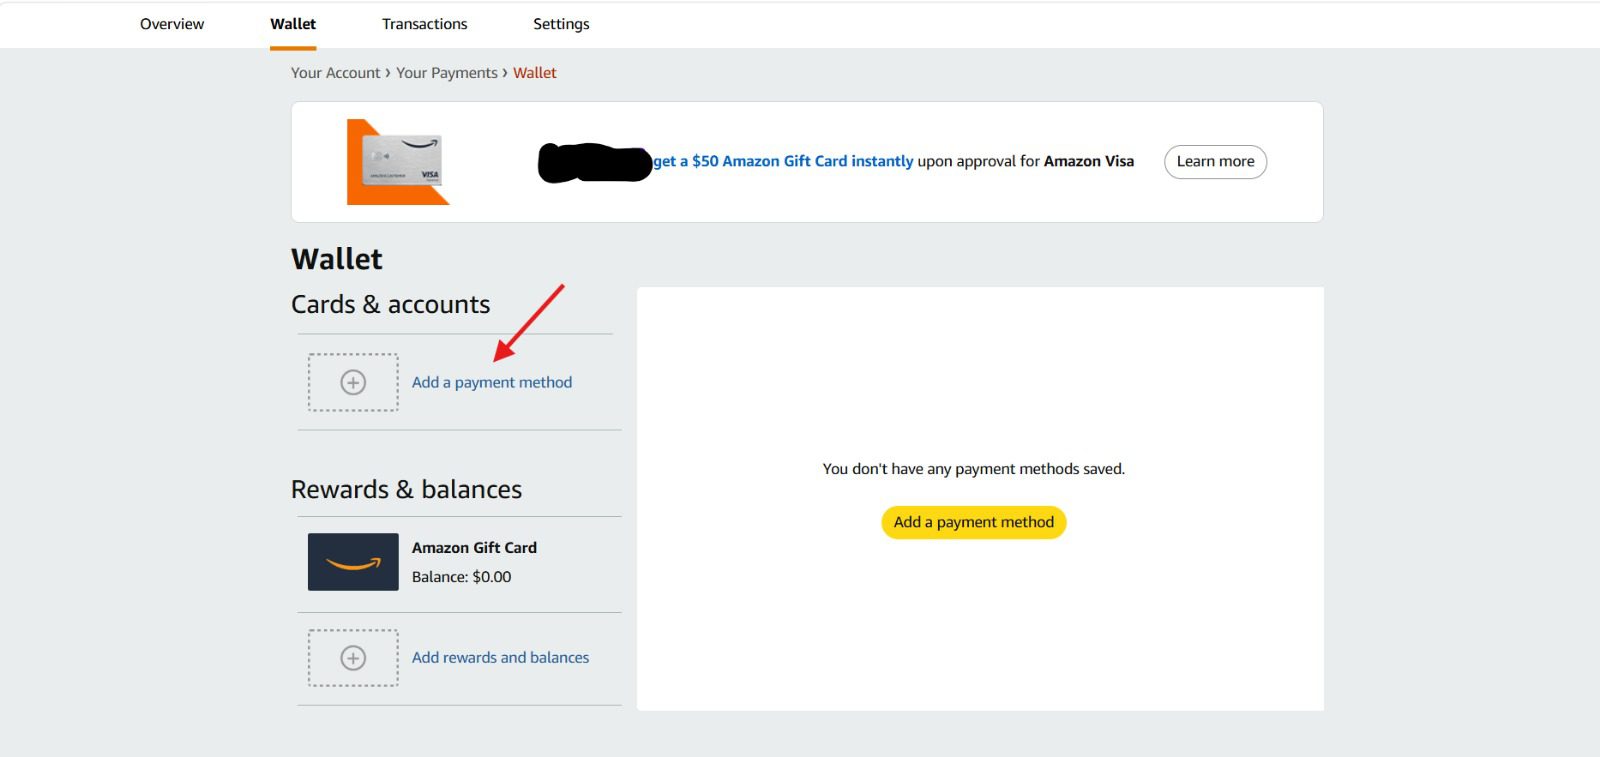Select the Amazon Gift Card logo thumbnail

(x=353, y=562)
